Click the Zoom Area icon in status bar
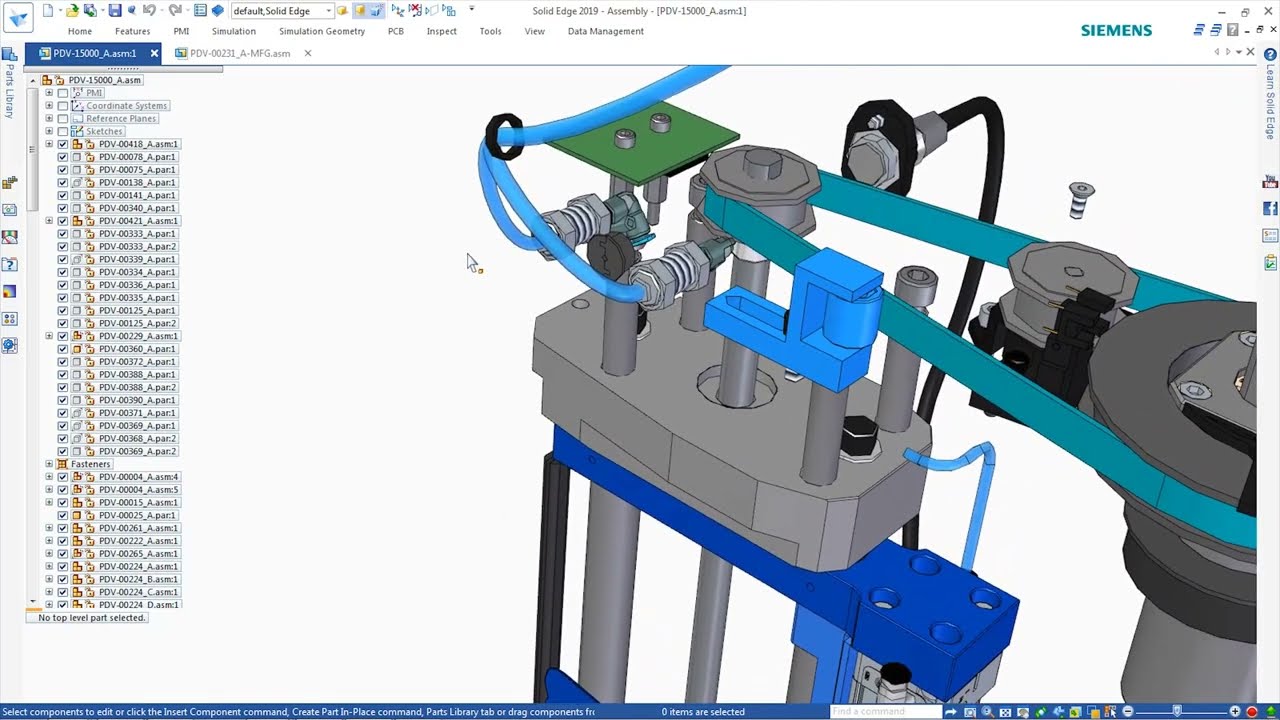Screen dimensions: 1280x720 (x=970, y=712)
